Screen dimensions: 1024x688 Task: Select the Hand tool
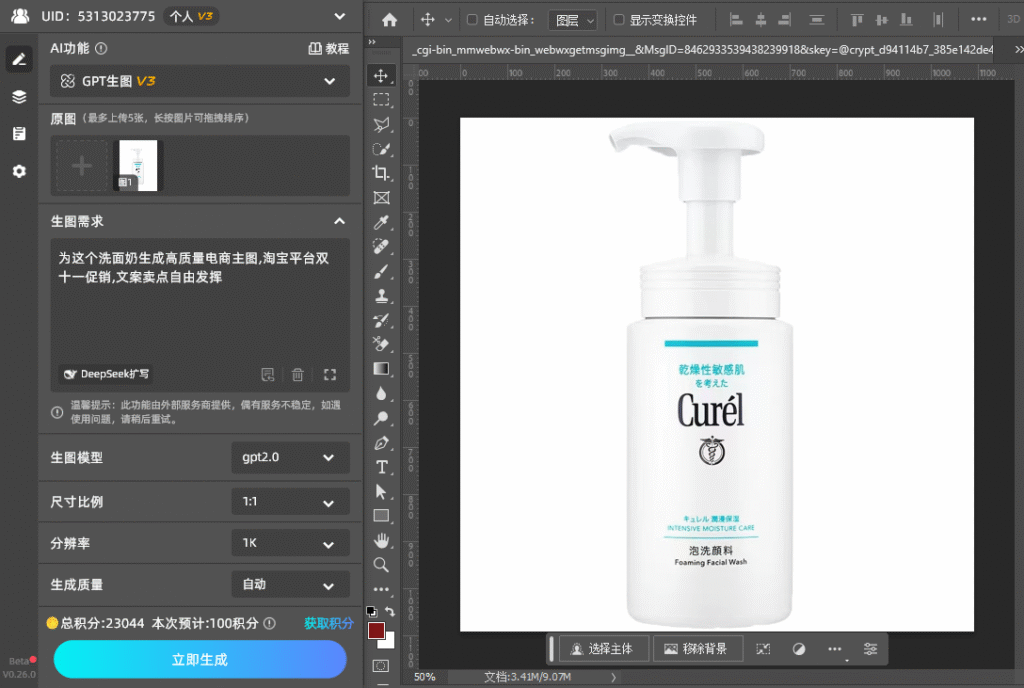[381, 540]
